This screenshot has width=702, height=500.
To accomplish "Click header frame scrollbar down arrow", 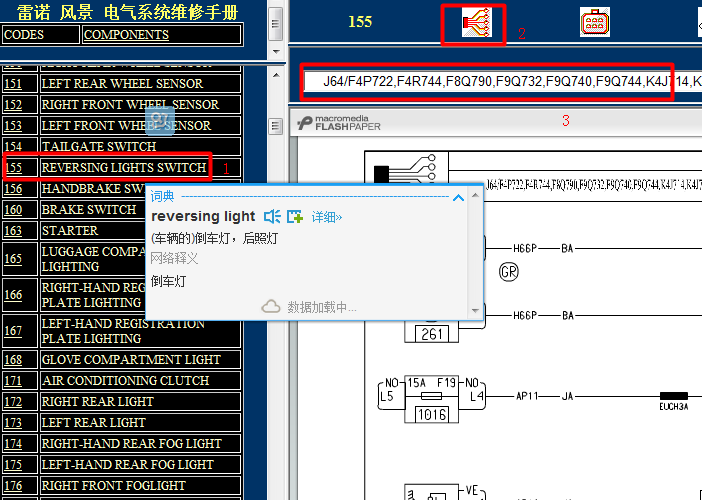I will point(276,52).
